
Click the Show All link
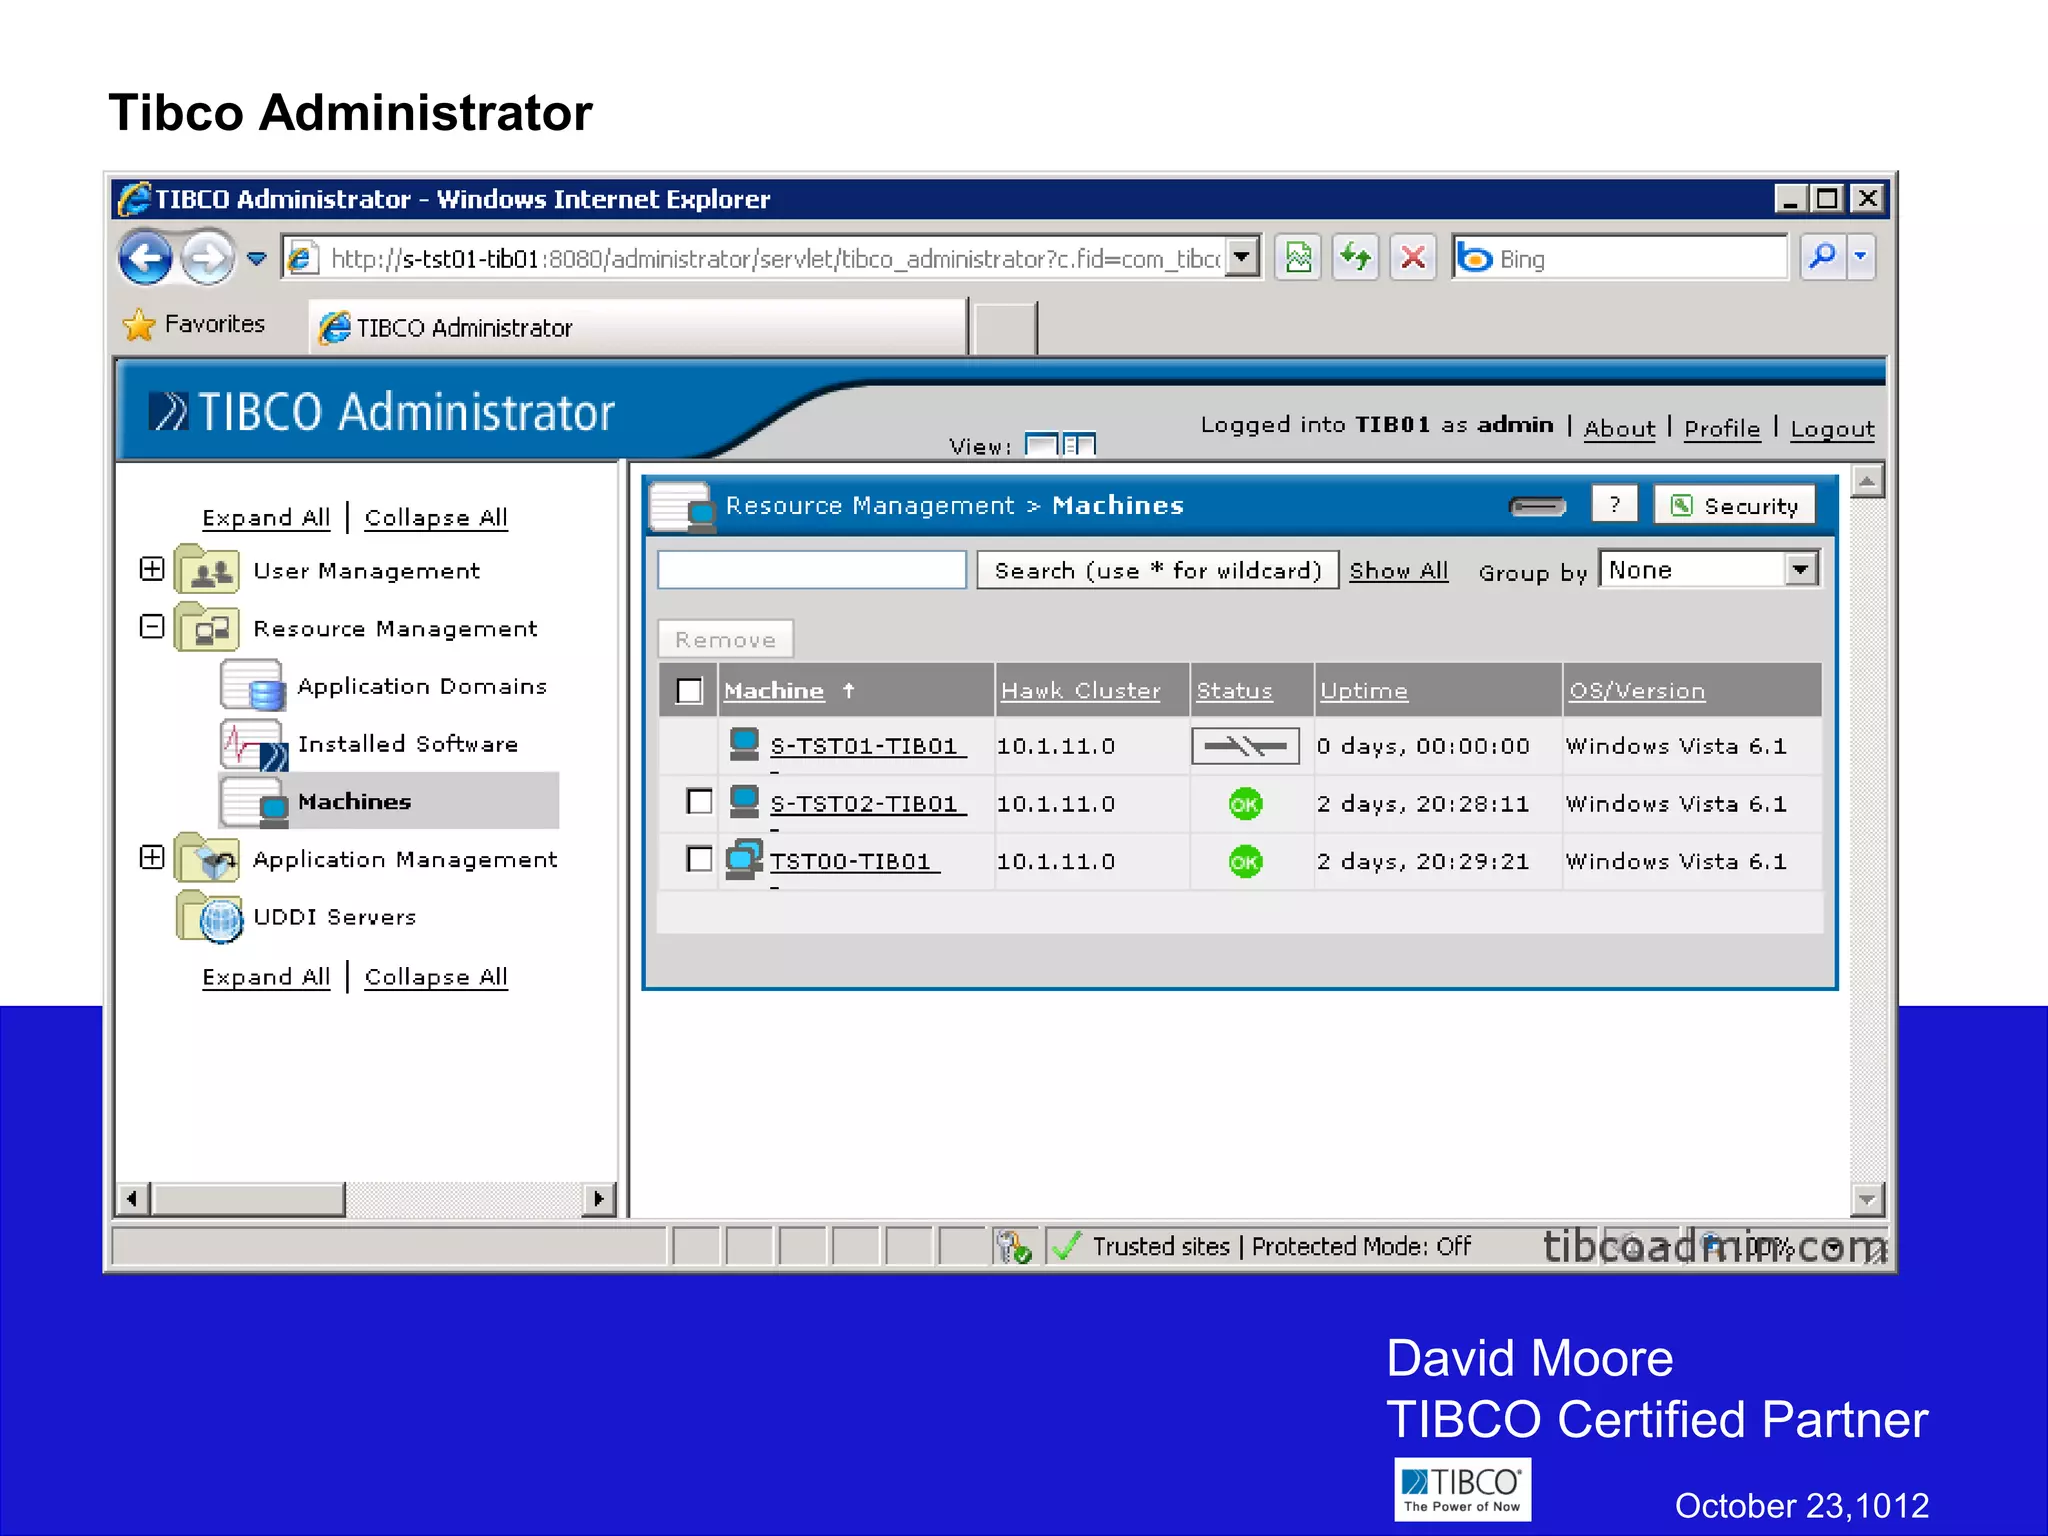(1398, 571)
